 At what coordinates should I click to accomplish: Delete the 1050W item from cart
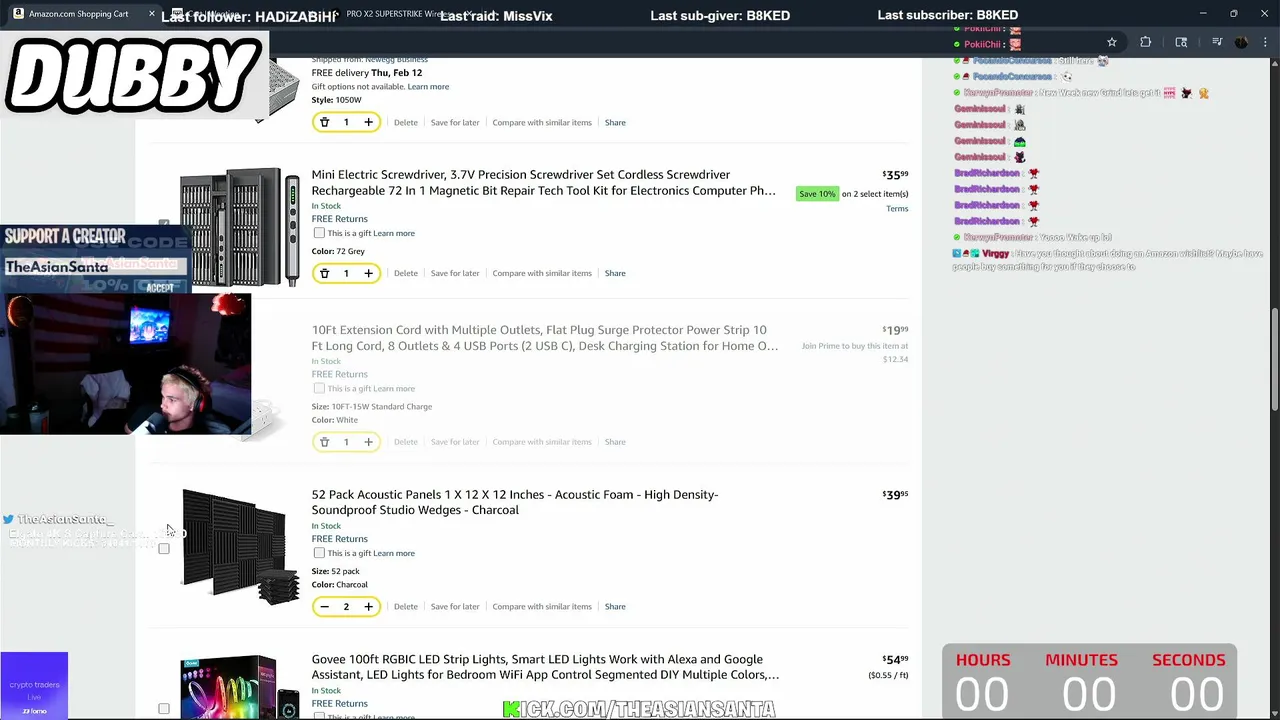pyautogui.click(x=406, y=122)
